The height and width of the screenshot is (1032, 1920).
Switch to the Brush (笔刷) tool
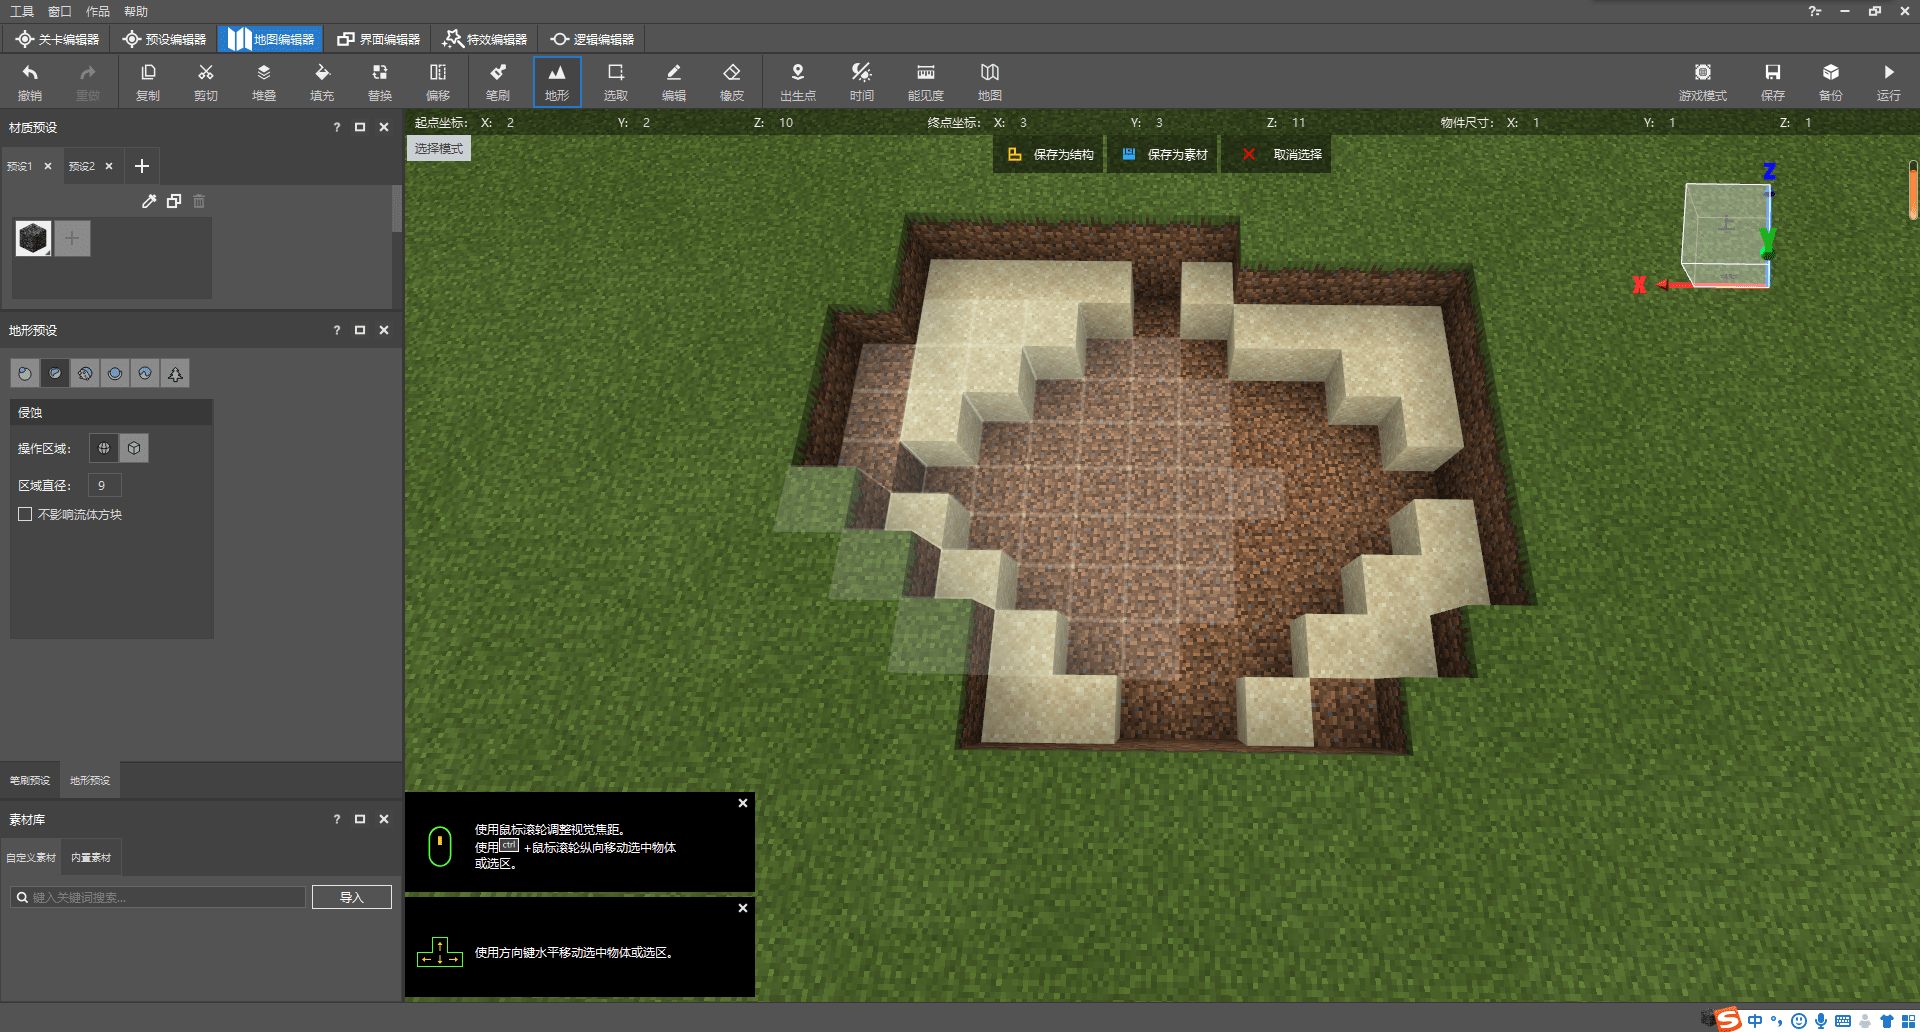click(498, 82)
